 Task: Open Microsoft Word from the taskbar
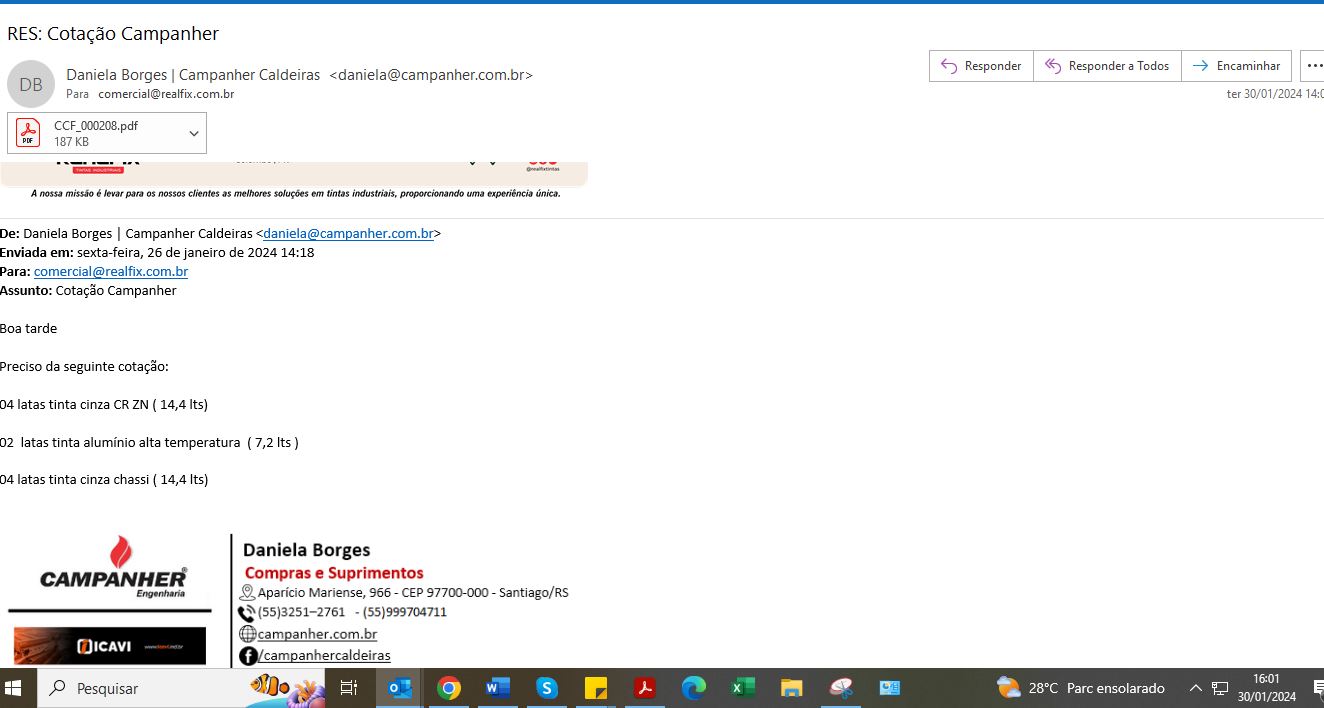tap(497, 688)
